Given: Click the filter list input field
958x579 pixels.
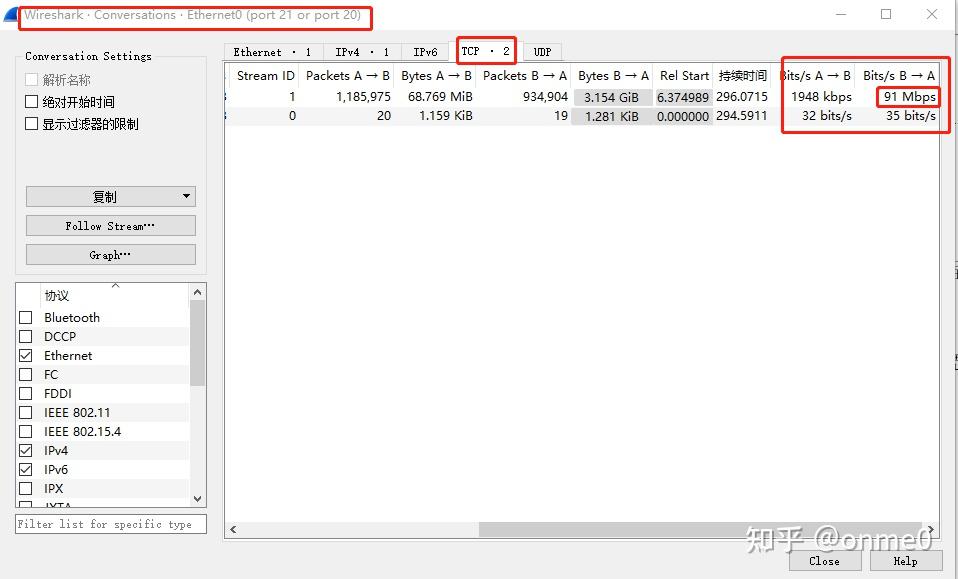Looking at the screenshot, I should [110, 523].
